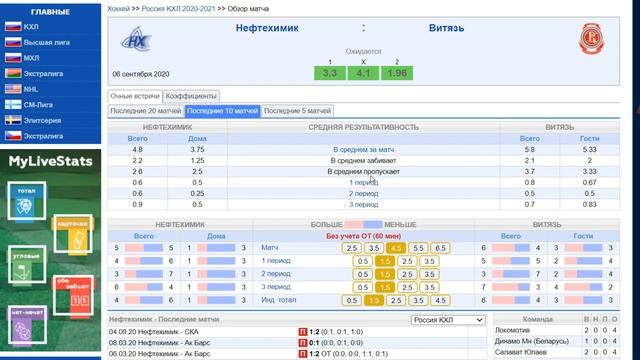Click the Нефтехимик team logo

[136, 40]
